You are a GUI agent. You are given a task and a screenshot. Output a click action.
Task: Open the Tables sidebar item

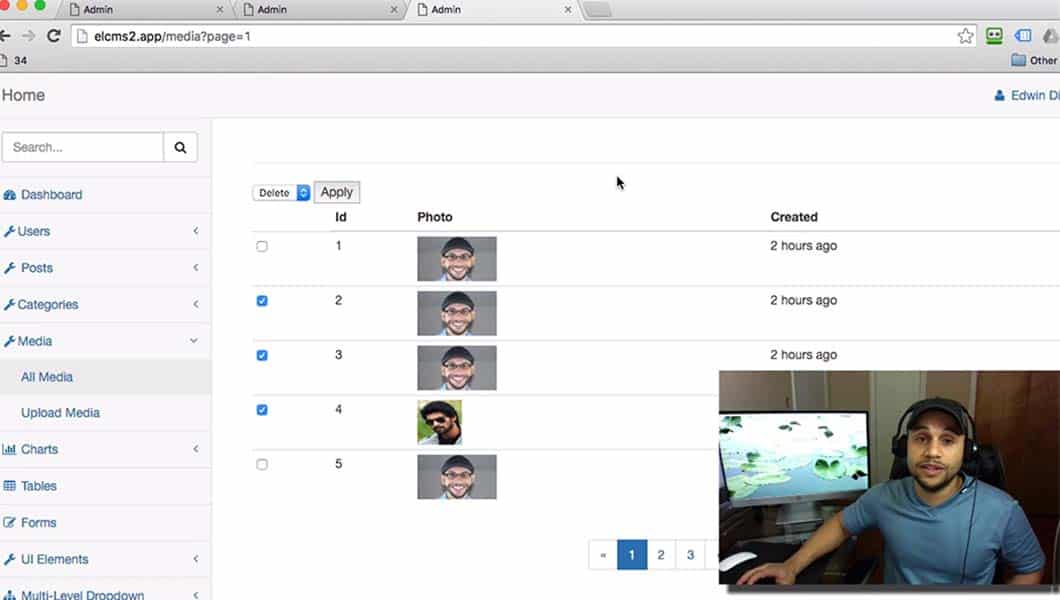(x=39, y=486)
